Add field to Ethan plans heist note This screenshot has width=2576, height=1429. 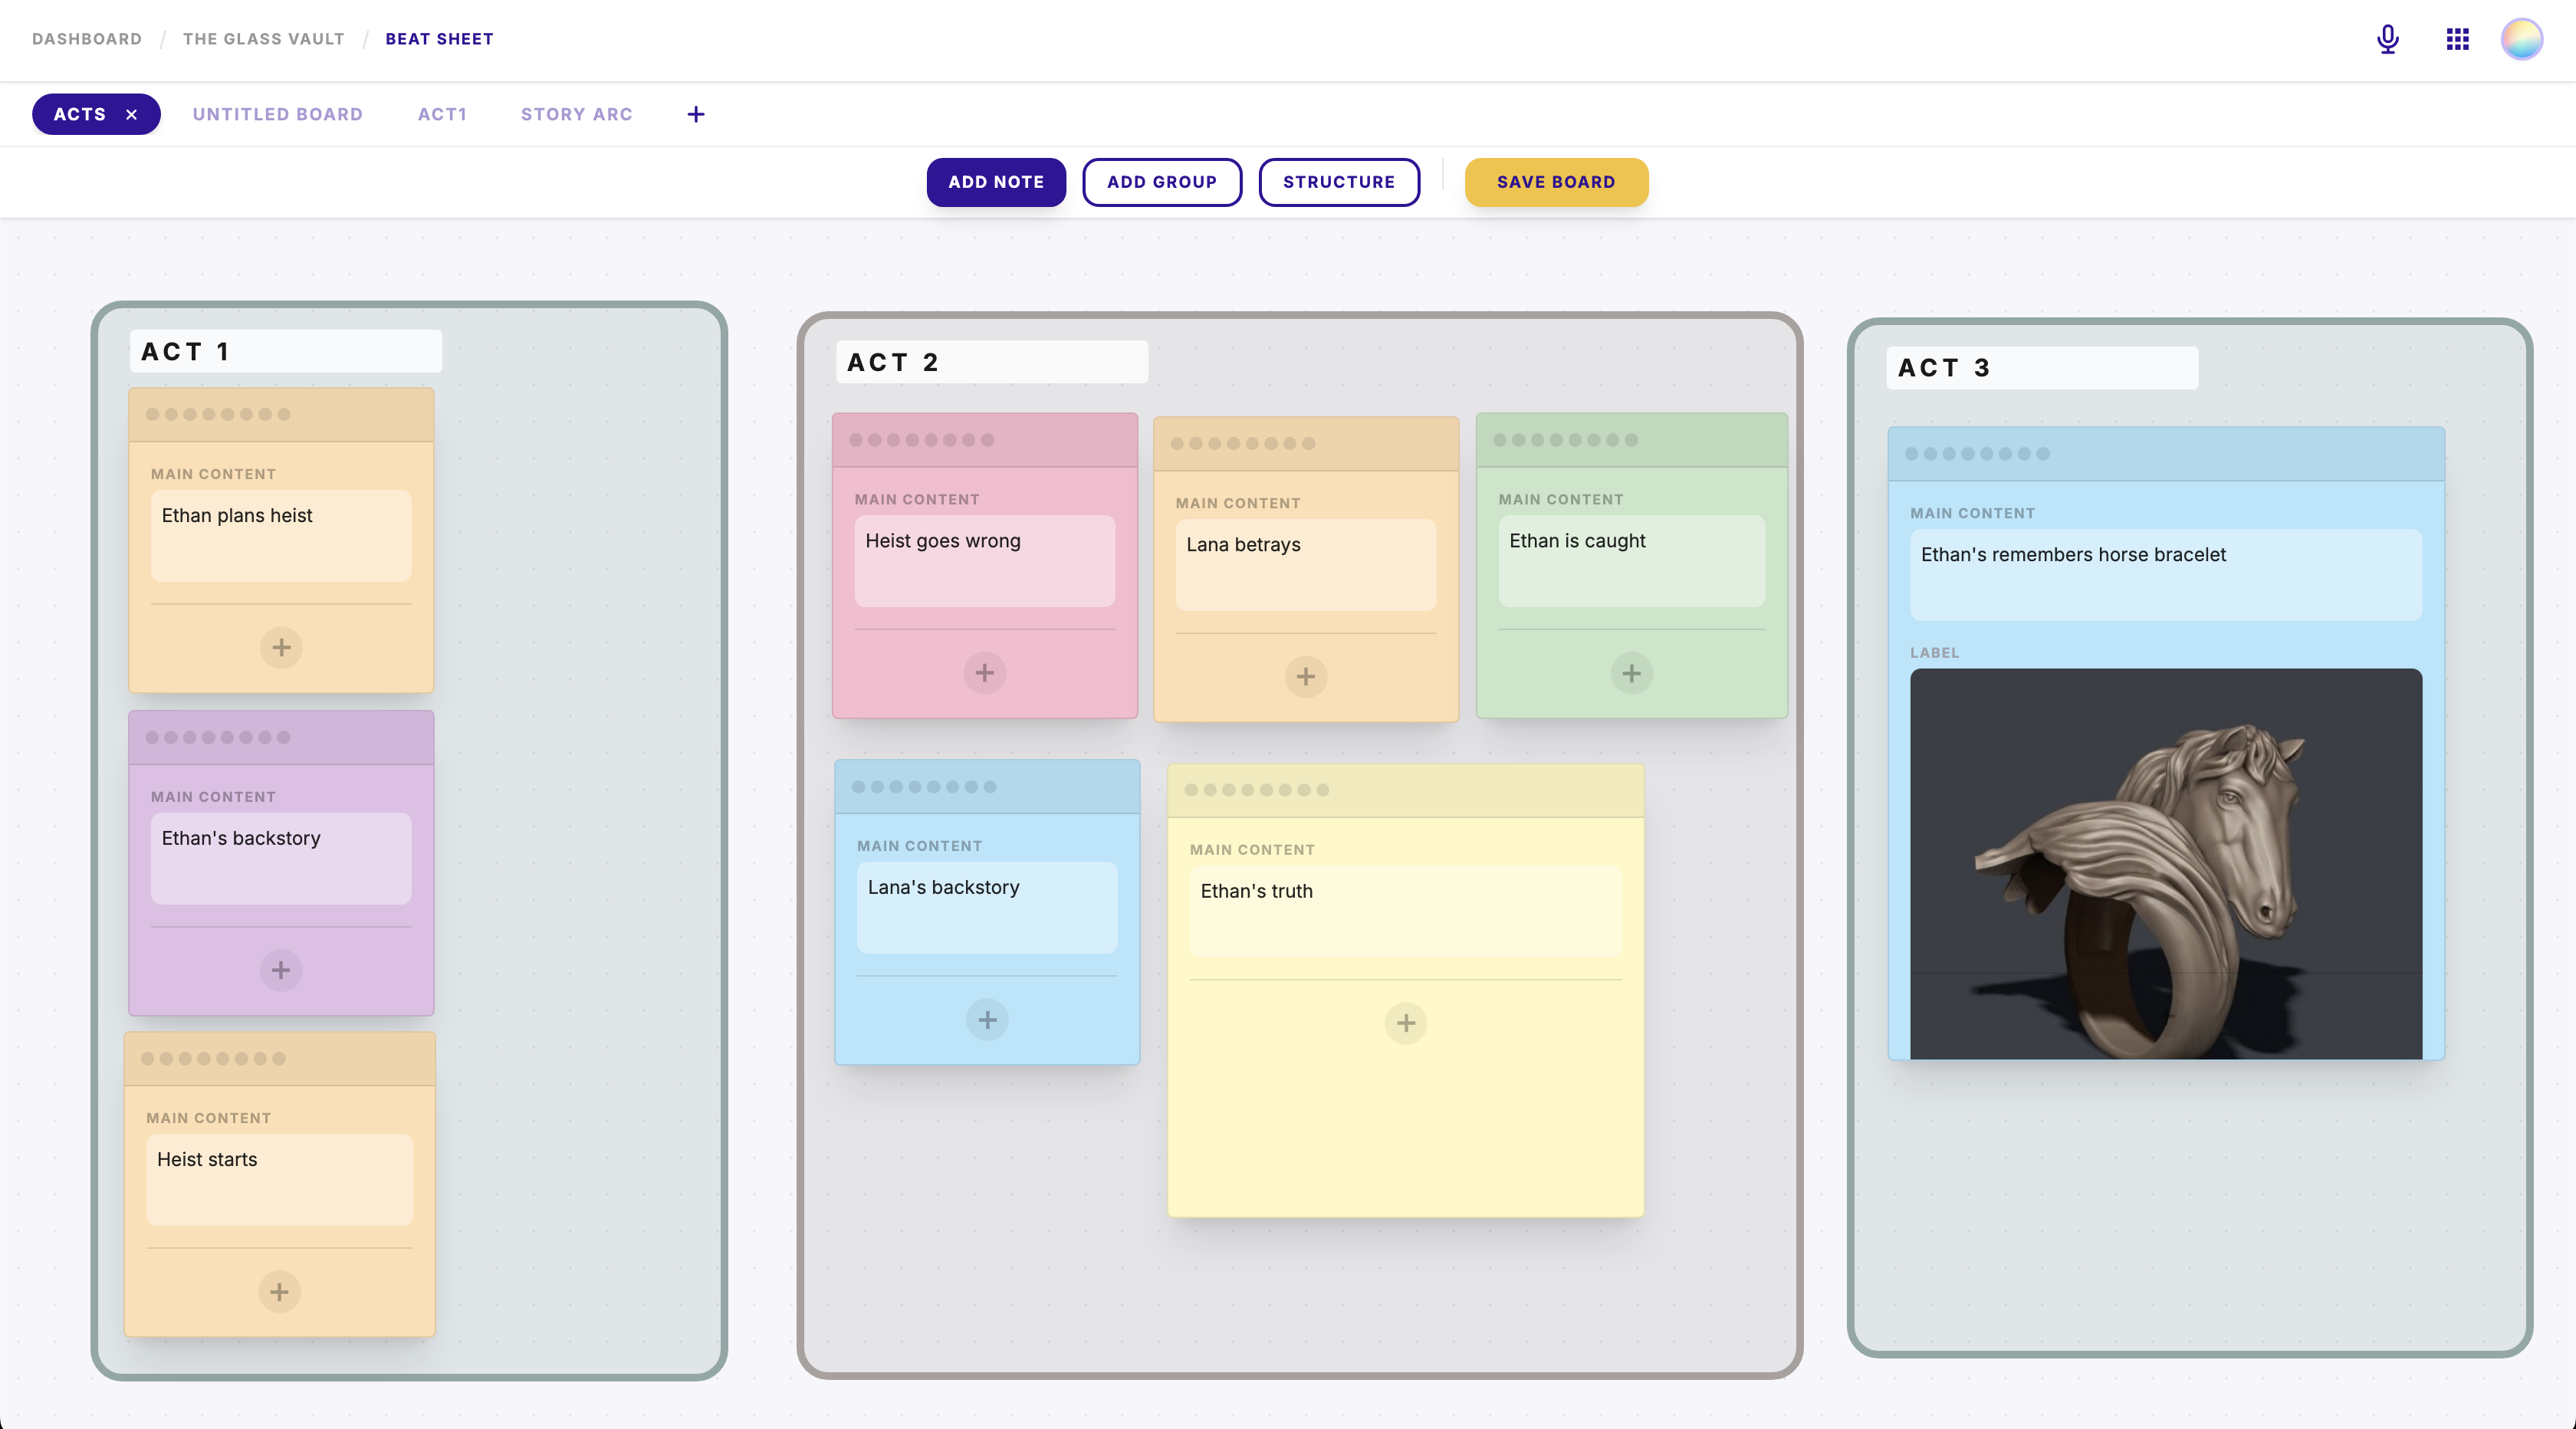coord(281,647)
